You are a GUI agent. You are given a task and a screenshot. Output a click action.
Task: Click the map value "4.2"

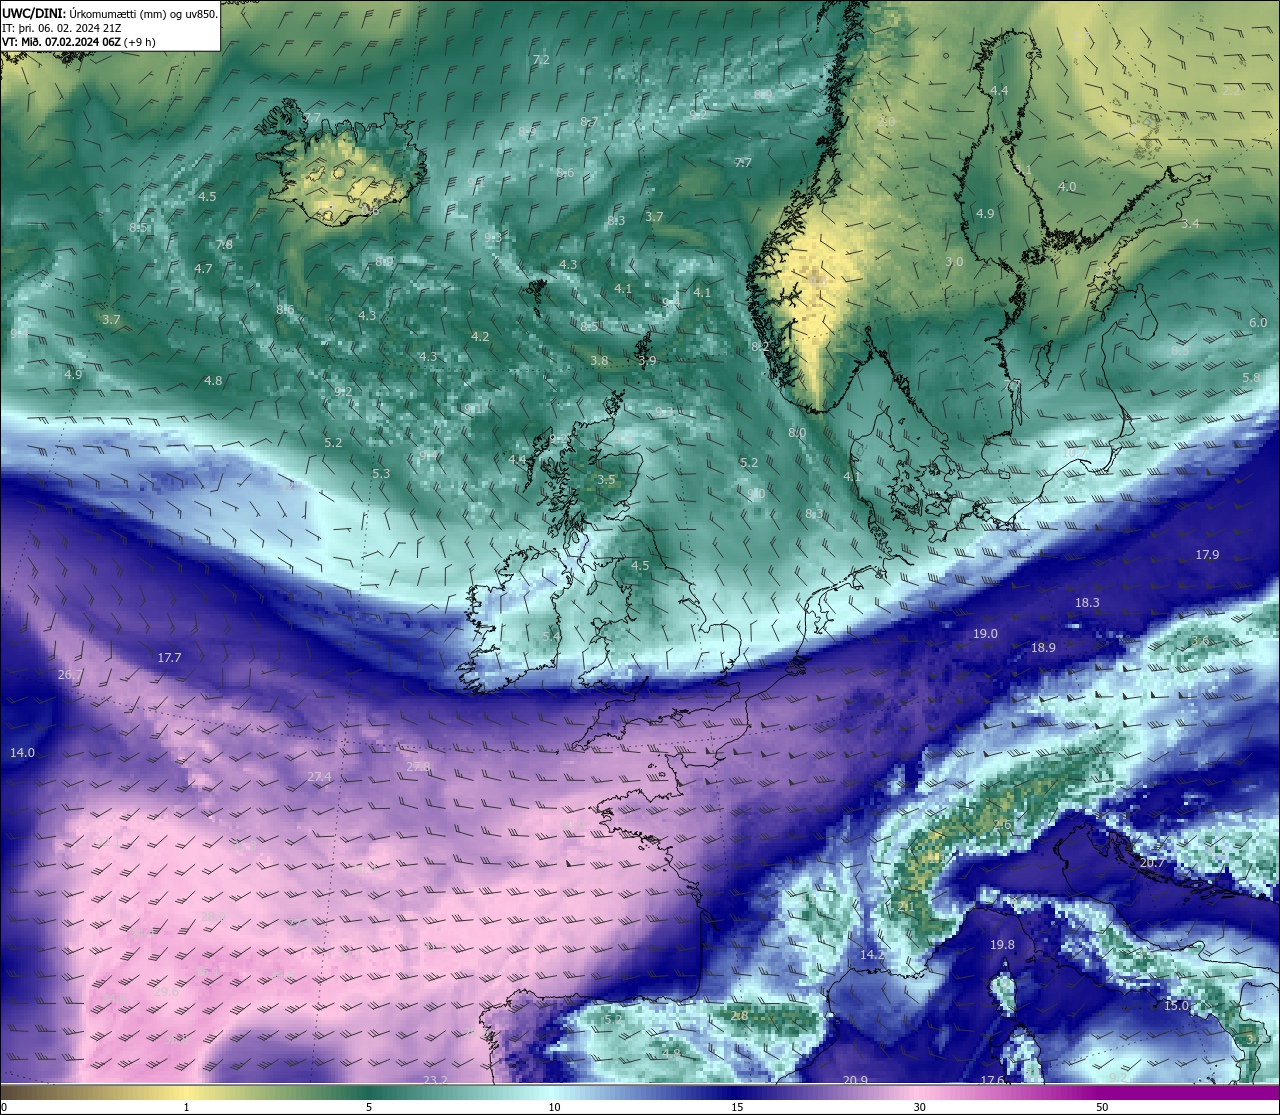tap(480, 337)
